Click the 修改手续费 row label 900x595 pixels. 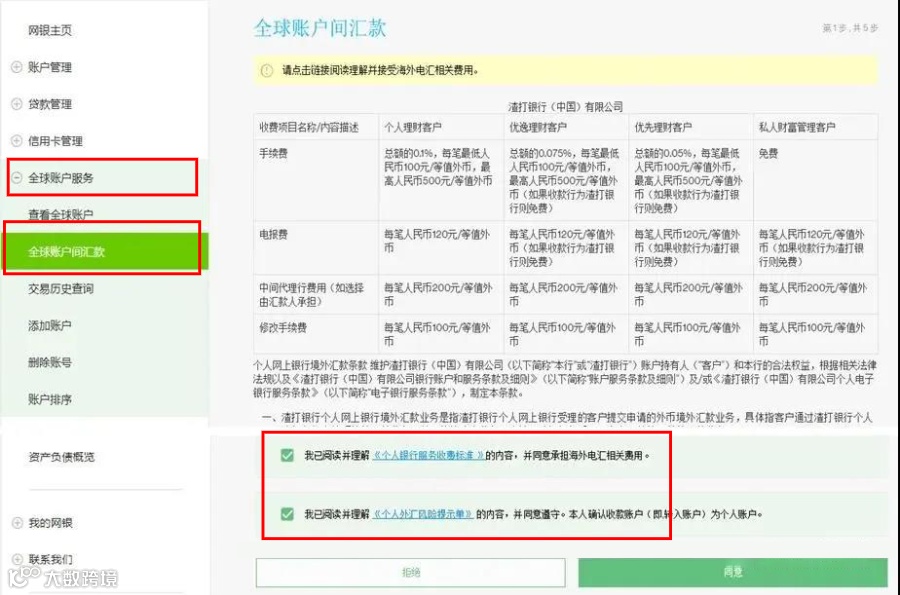282,328
